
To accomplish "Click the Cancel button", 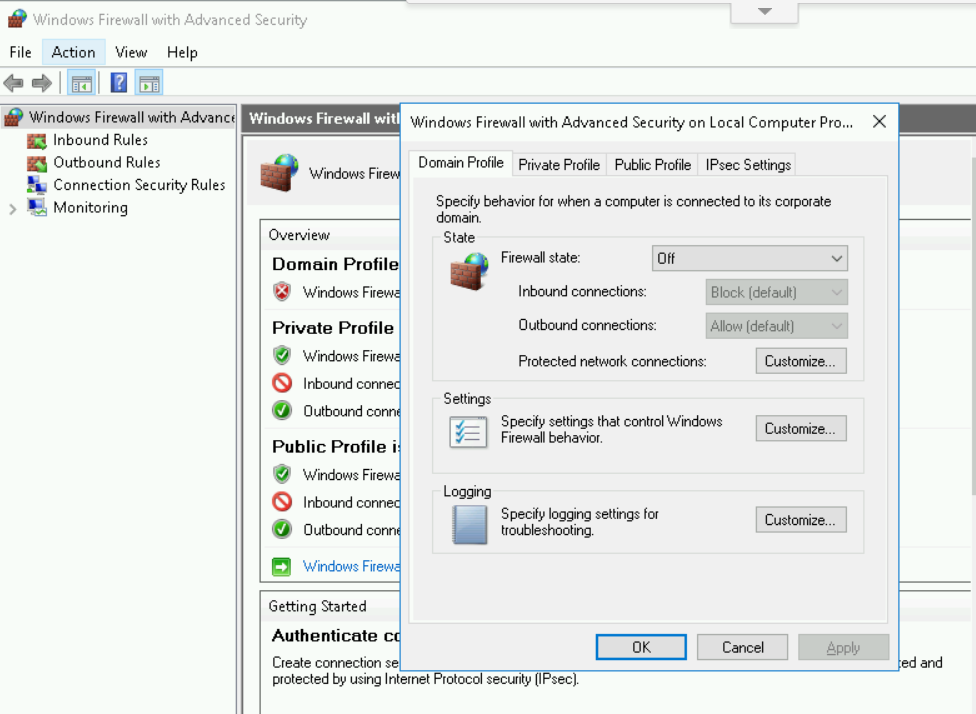I will pyautogui.click(x=743, y=647).
